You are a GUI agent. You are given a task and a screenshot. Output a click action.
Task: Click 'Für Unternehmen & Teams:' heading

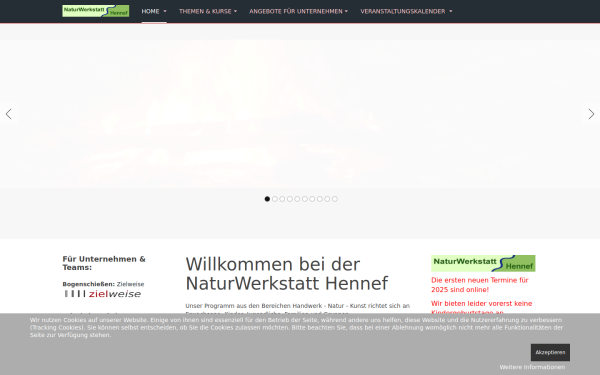tap(104, 263)
